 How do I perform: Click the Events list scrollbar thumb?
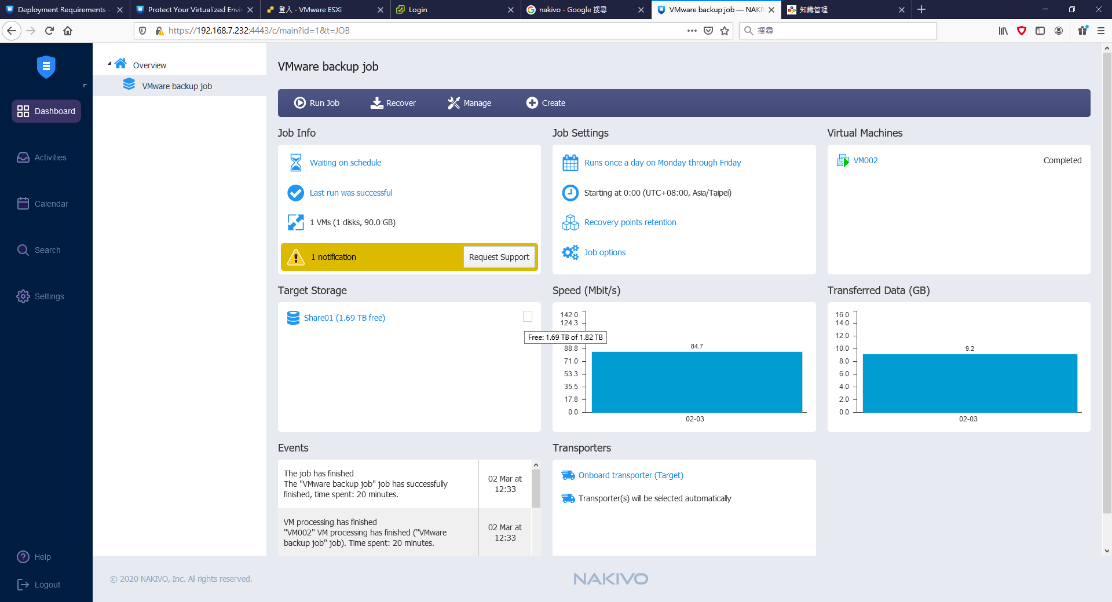tap(536, 489)
